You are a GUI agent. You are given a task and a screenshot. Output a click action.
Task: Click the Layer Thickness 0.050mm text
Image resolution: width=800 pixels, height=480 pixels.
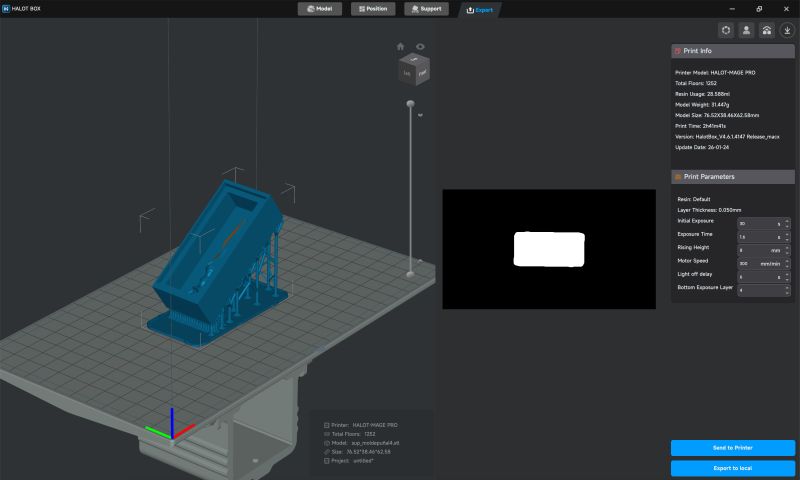[709, 210]
